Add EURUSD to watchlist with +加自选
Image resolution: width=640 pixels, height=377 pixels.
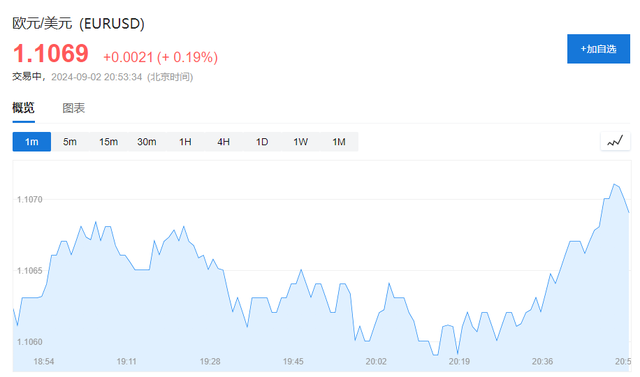598,49
